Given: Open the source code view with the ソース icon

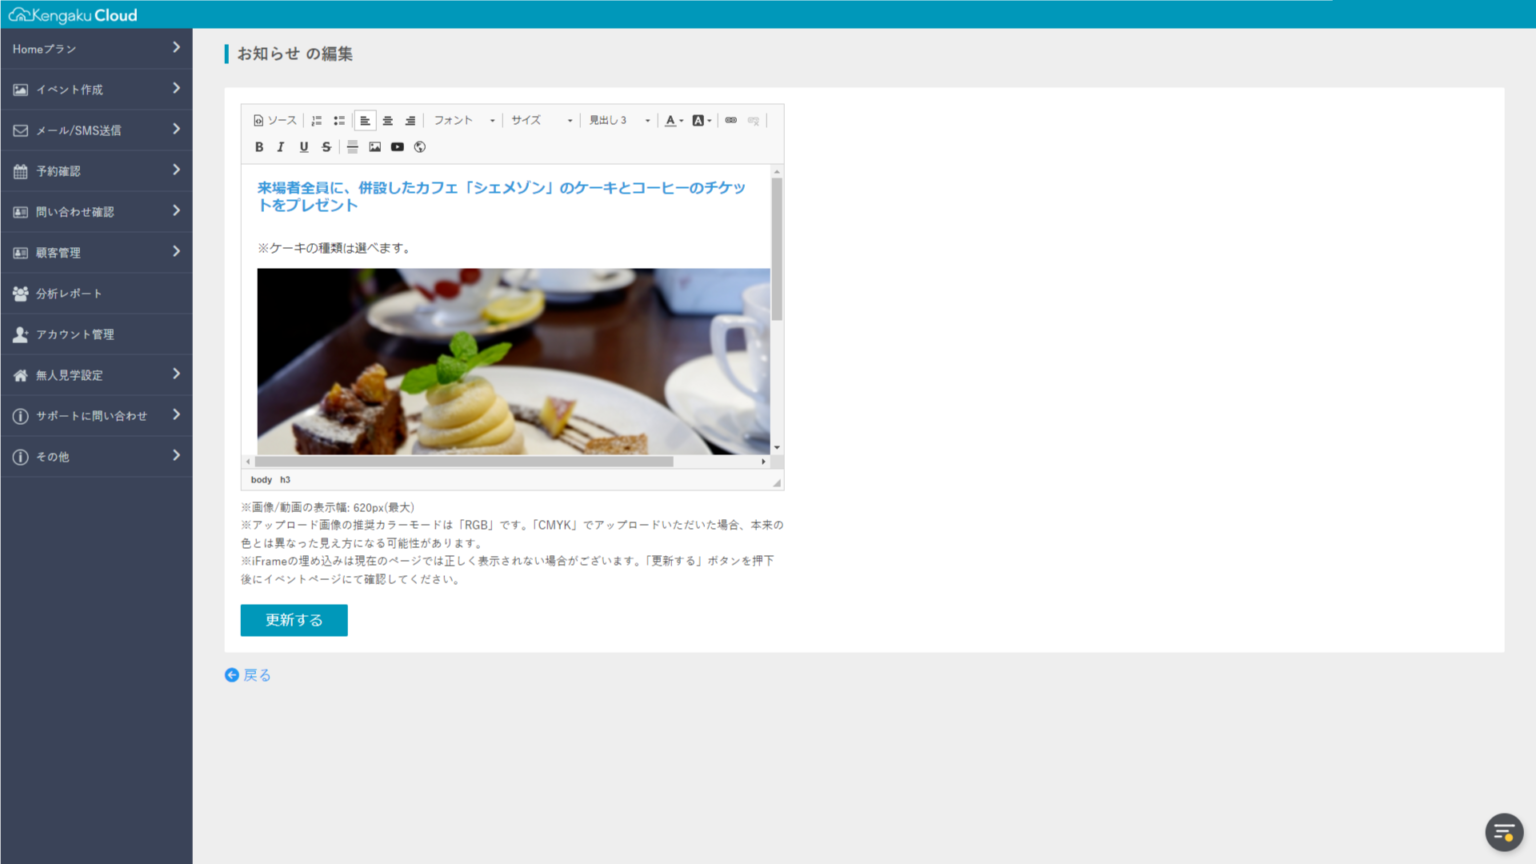Looking at the screenshot, I should pyautogui.click(x=274, y=120).
